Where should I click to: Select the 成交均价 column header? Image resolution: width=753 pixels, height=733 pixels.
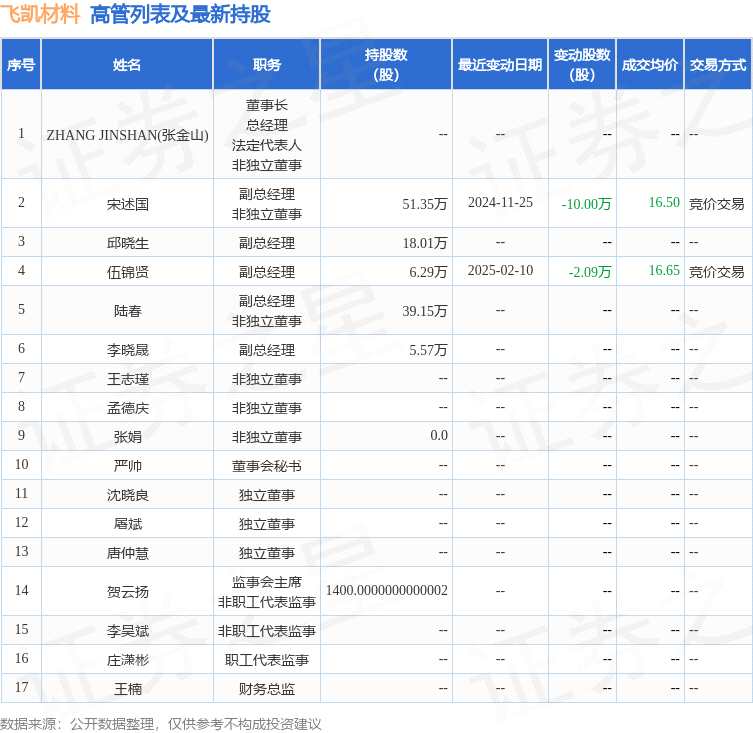click(x=650, y=64)
